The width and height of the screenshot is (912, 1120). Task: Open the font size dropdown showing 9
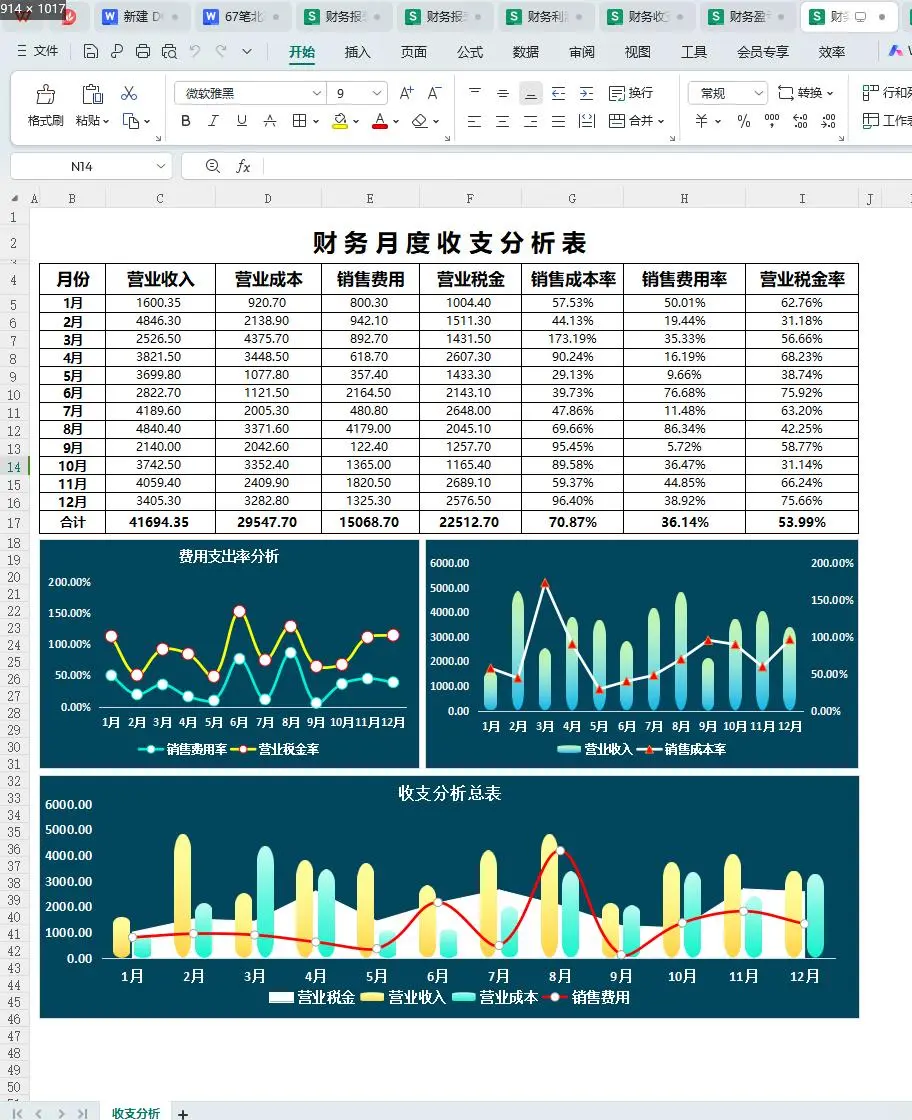click(376, 94)
